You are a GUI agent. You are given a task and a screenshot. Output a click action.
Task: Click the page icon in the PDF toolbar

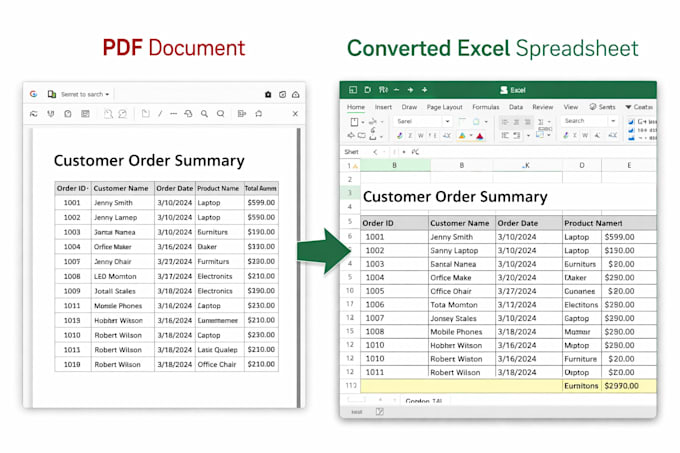[145, 114]
